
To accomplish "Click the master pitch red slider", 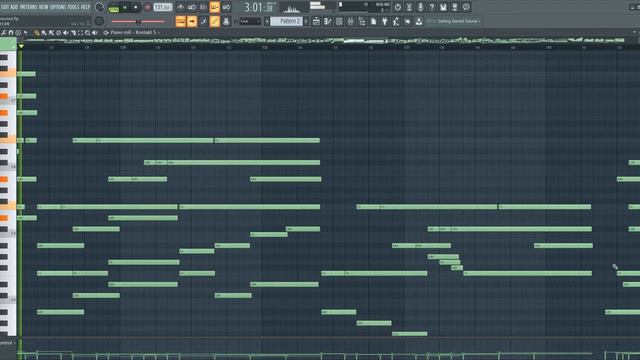I will (x=138, y=21).
